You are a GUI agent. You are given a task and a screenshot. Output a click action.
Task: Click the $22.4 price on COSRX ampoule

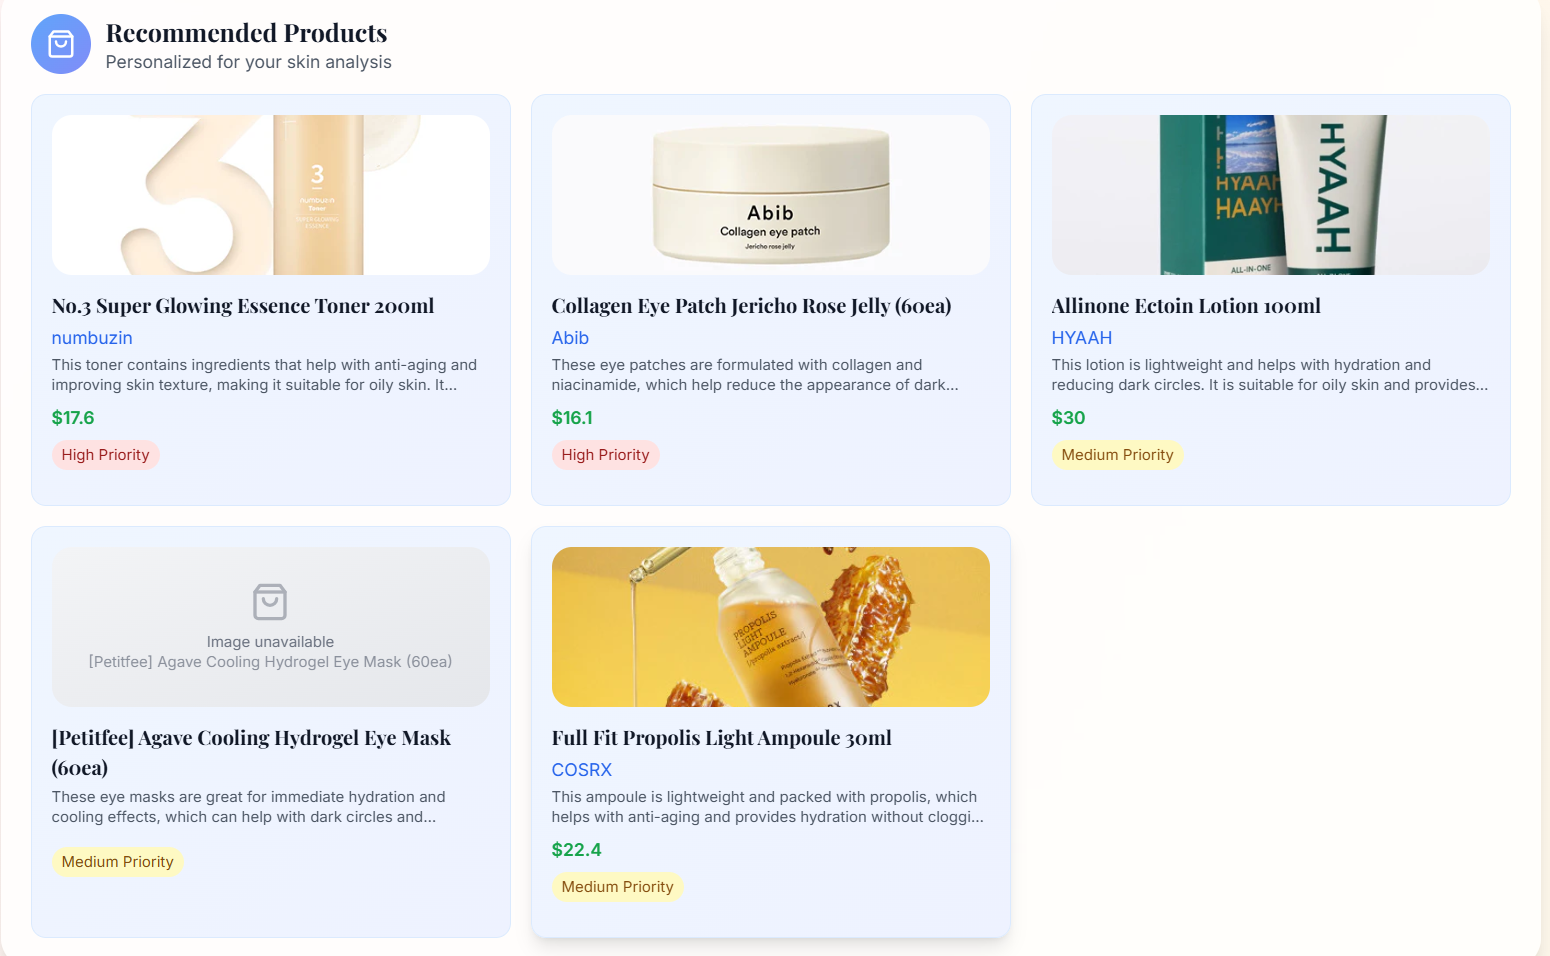pos(576,850)
